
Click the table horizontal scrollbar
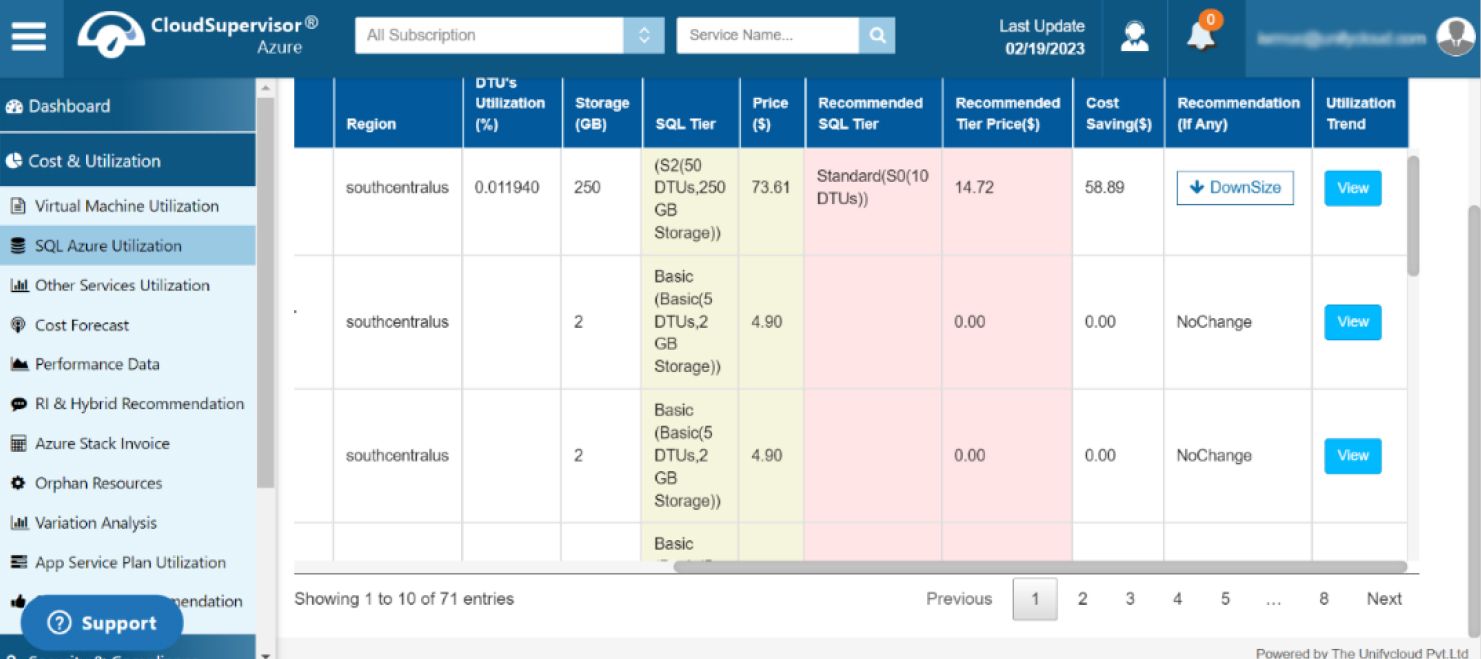coord(1040,567)
